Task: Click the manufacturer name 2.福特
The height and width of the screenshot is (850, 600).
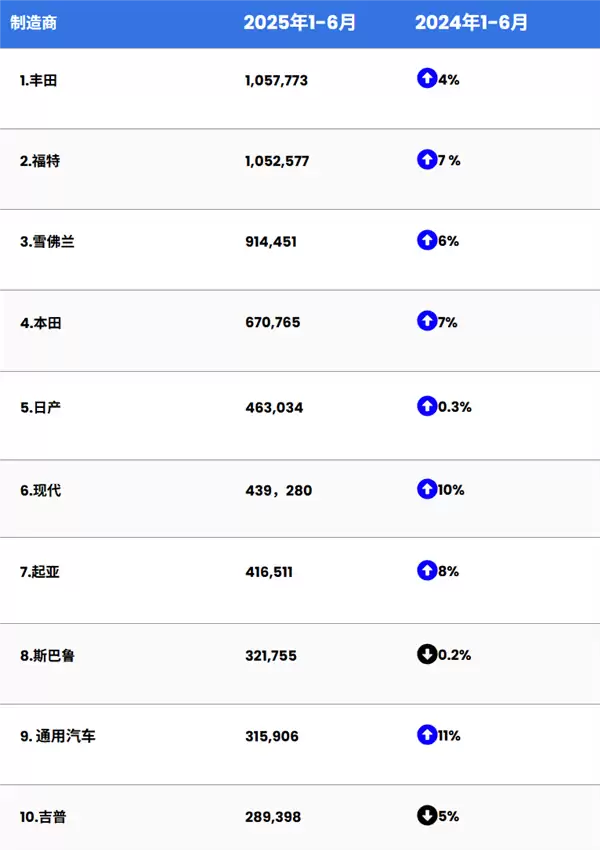Action: pos(40,161)
